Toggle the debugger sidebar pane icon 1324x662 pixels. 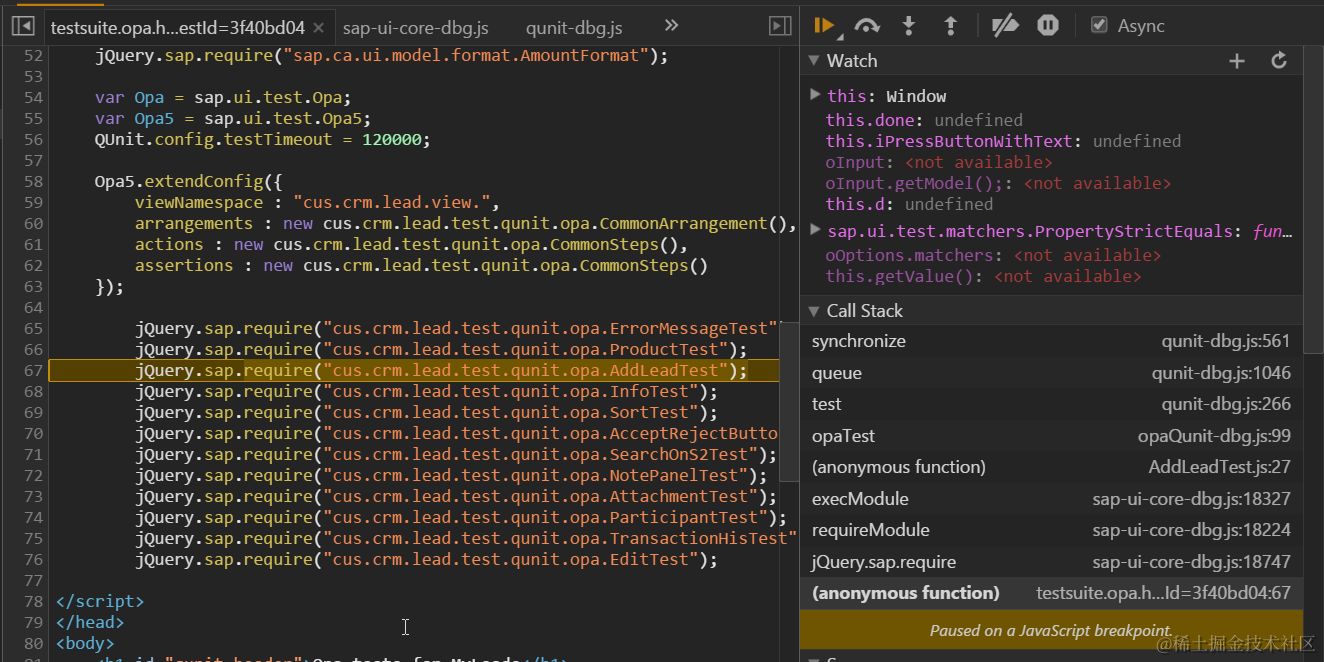[x=779, y=27]
